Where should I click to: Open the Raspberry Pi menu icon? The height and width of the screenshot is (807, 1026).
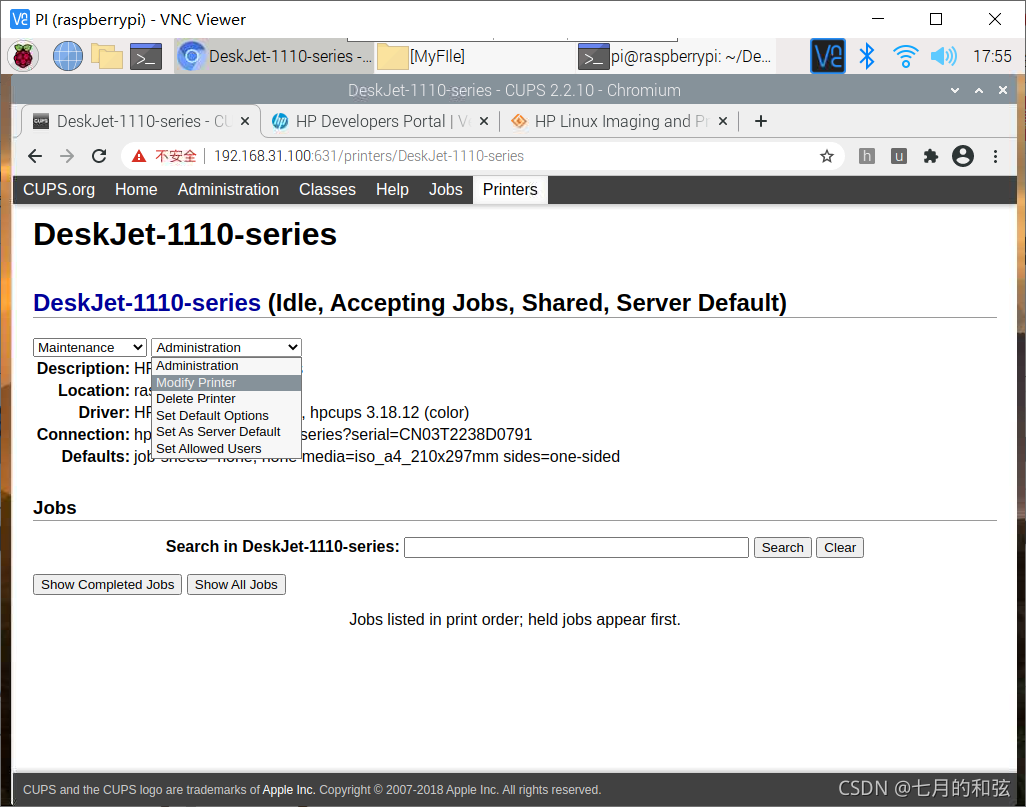click(23, 56)
